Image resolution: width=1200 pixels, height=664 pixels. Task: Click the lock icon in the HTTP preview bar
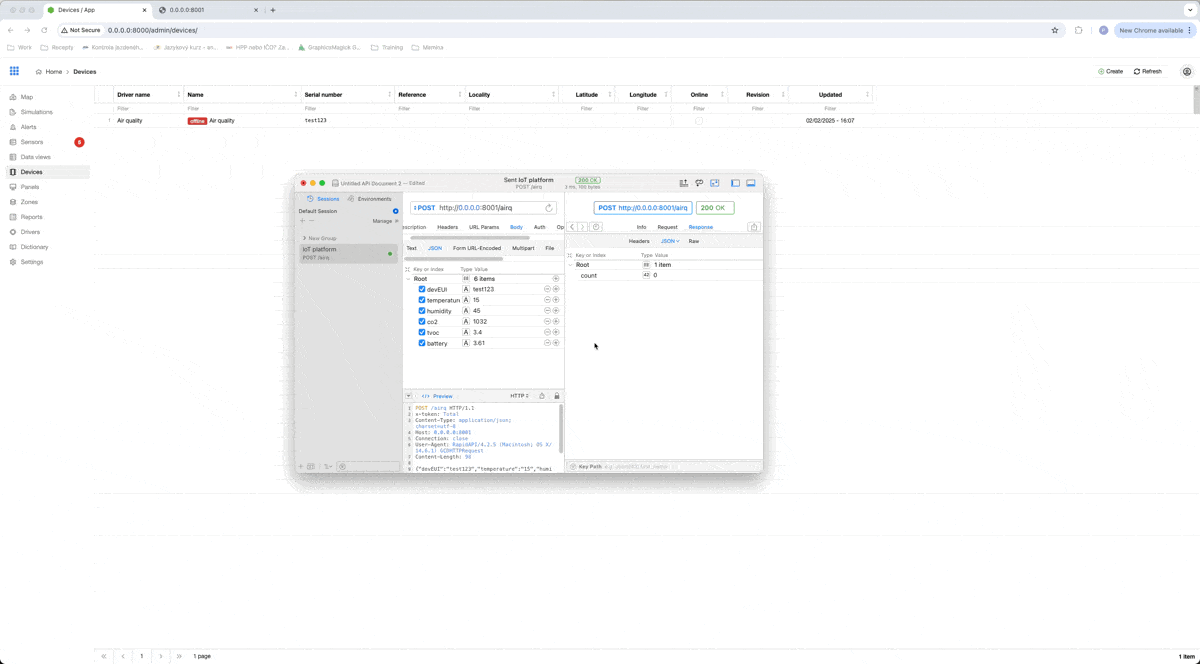[x=557, y=396]
